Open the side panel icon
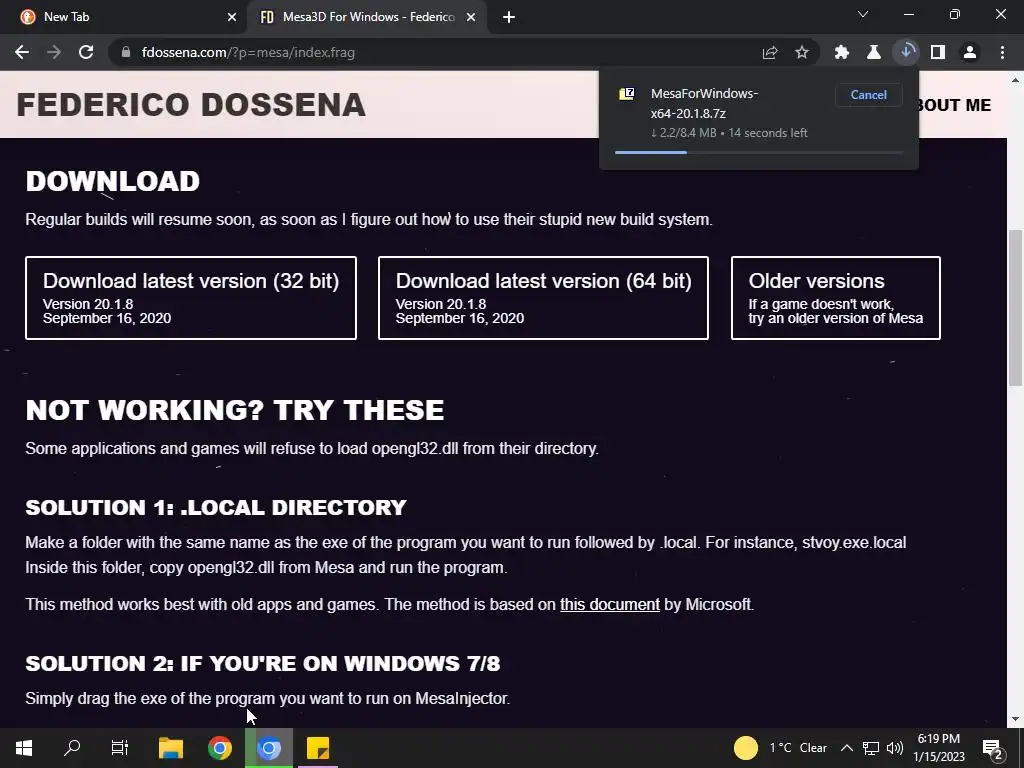 938,52
